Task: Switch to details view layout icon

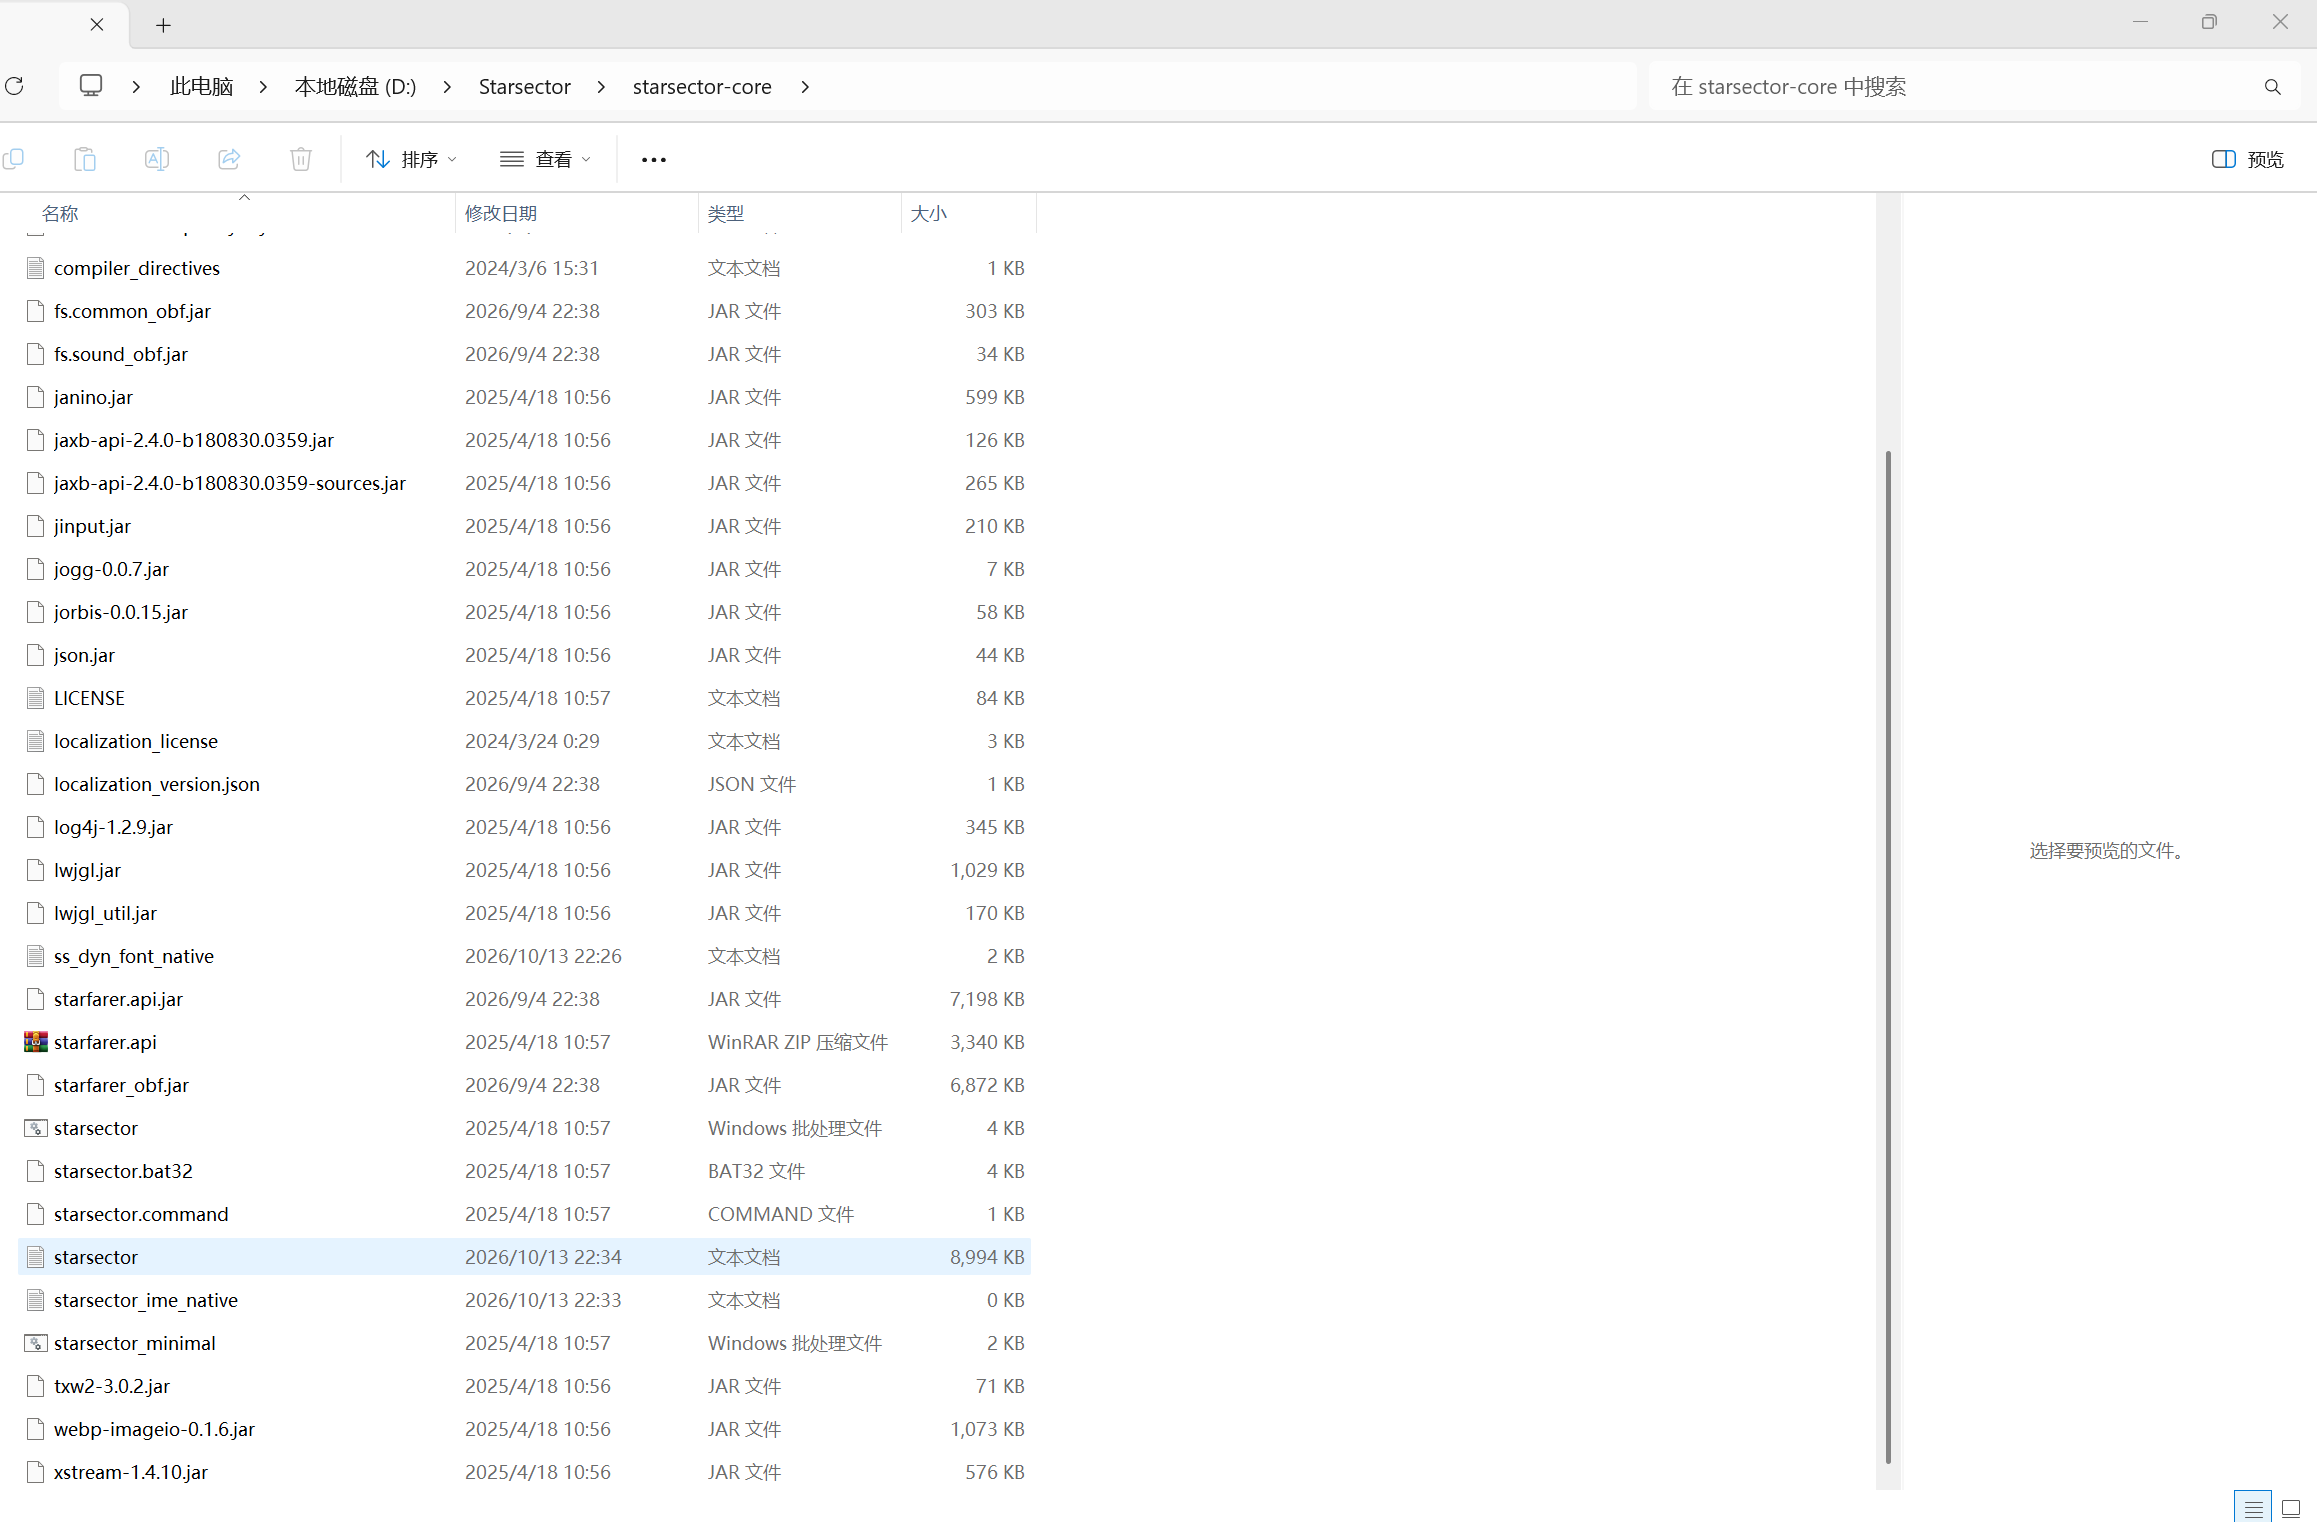Action: (x=2253, y=1507)
